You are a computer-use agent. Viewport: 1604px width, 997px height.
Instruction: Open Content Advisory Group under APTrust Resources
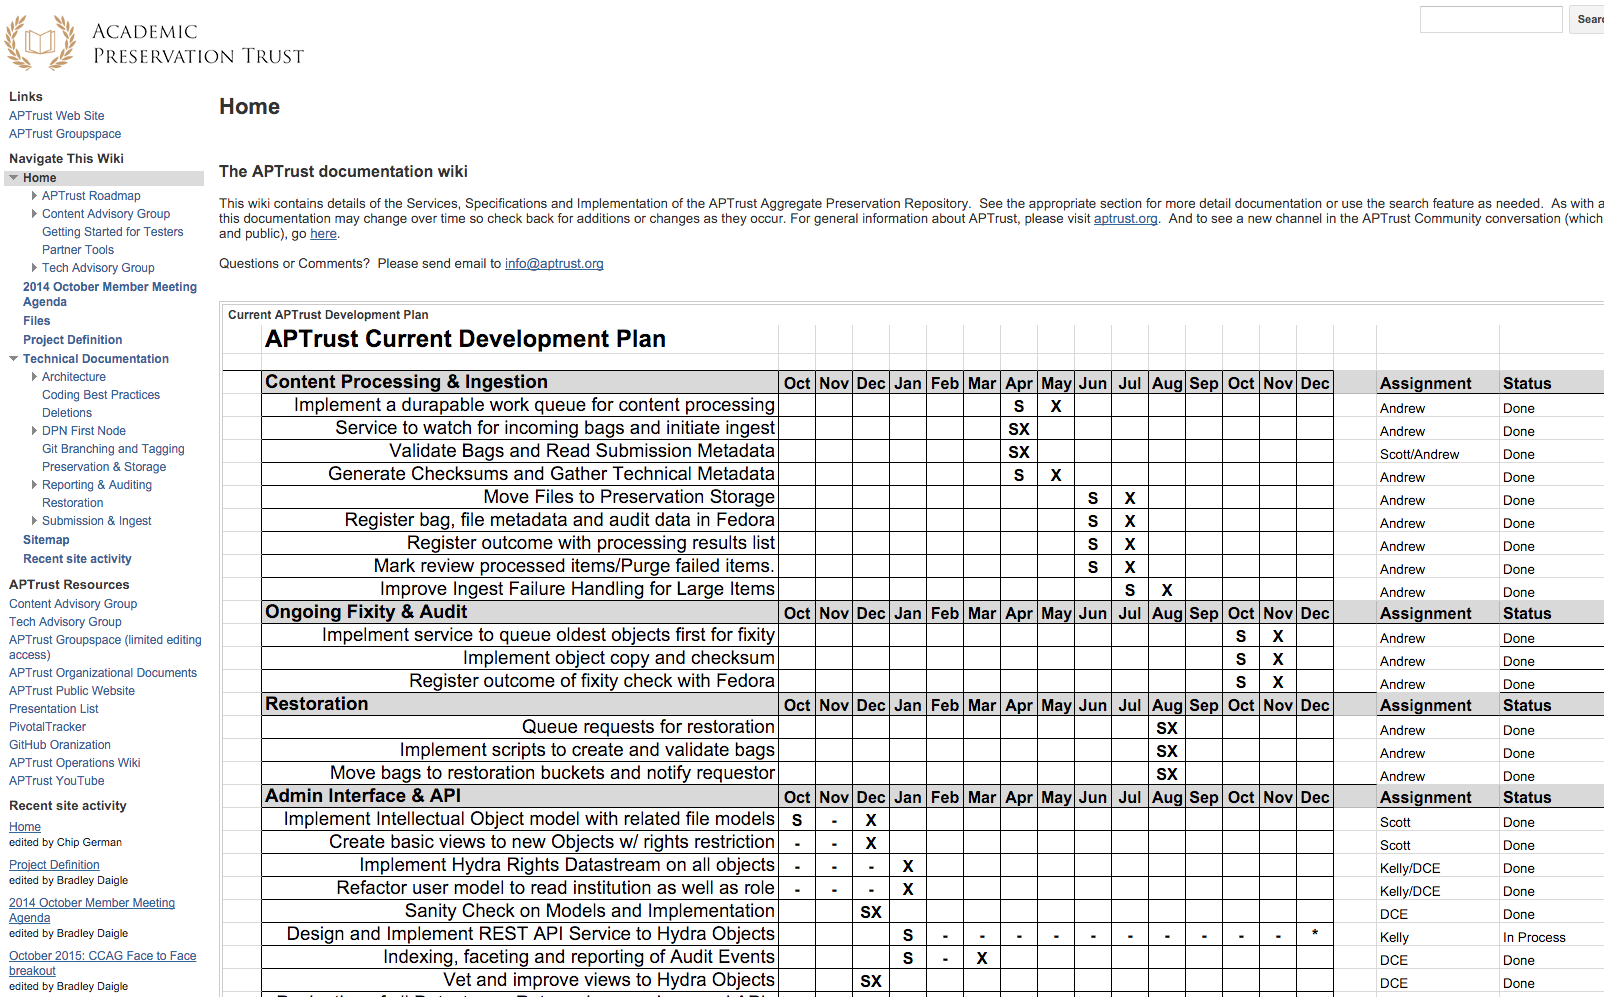73,604
